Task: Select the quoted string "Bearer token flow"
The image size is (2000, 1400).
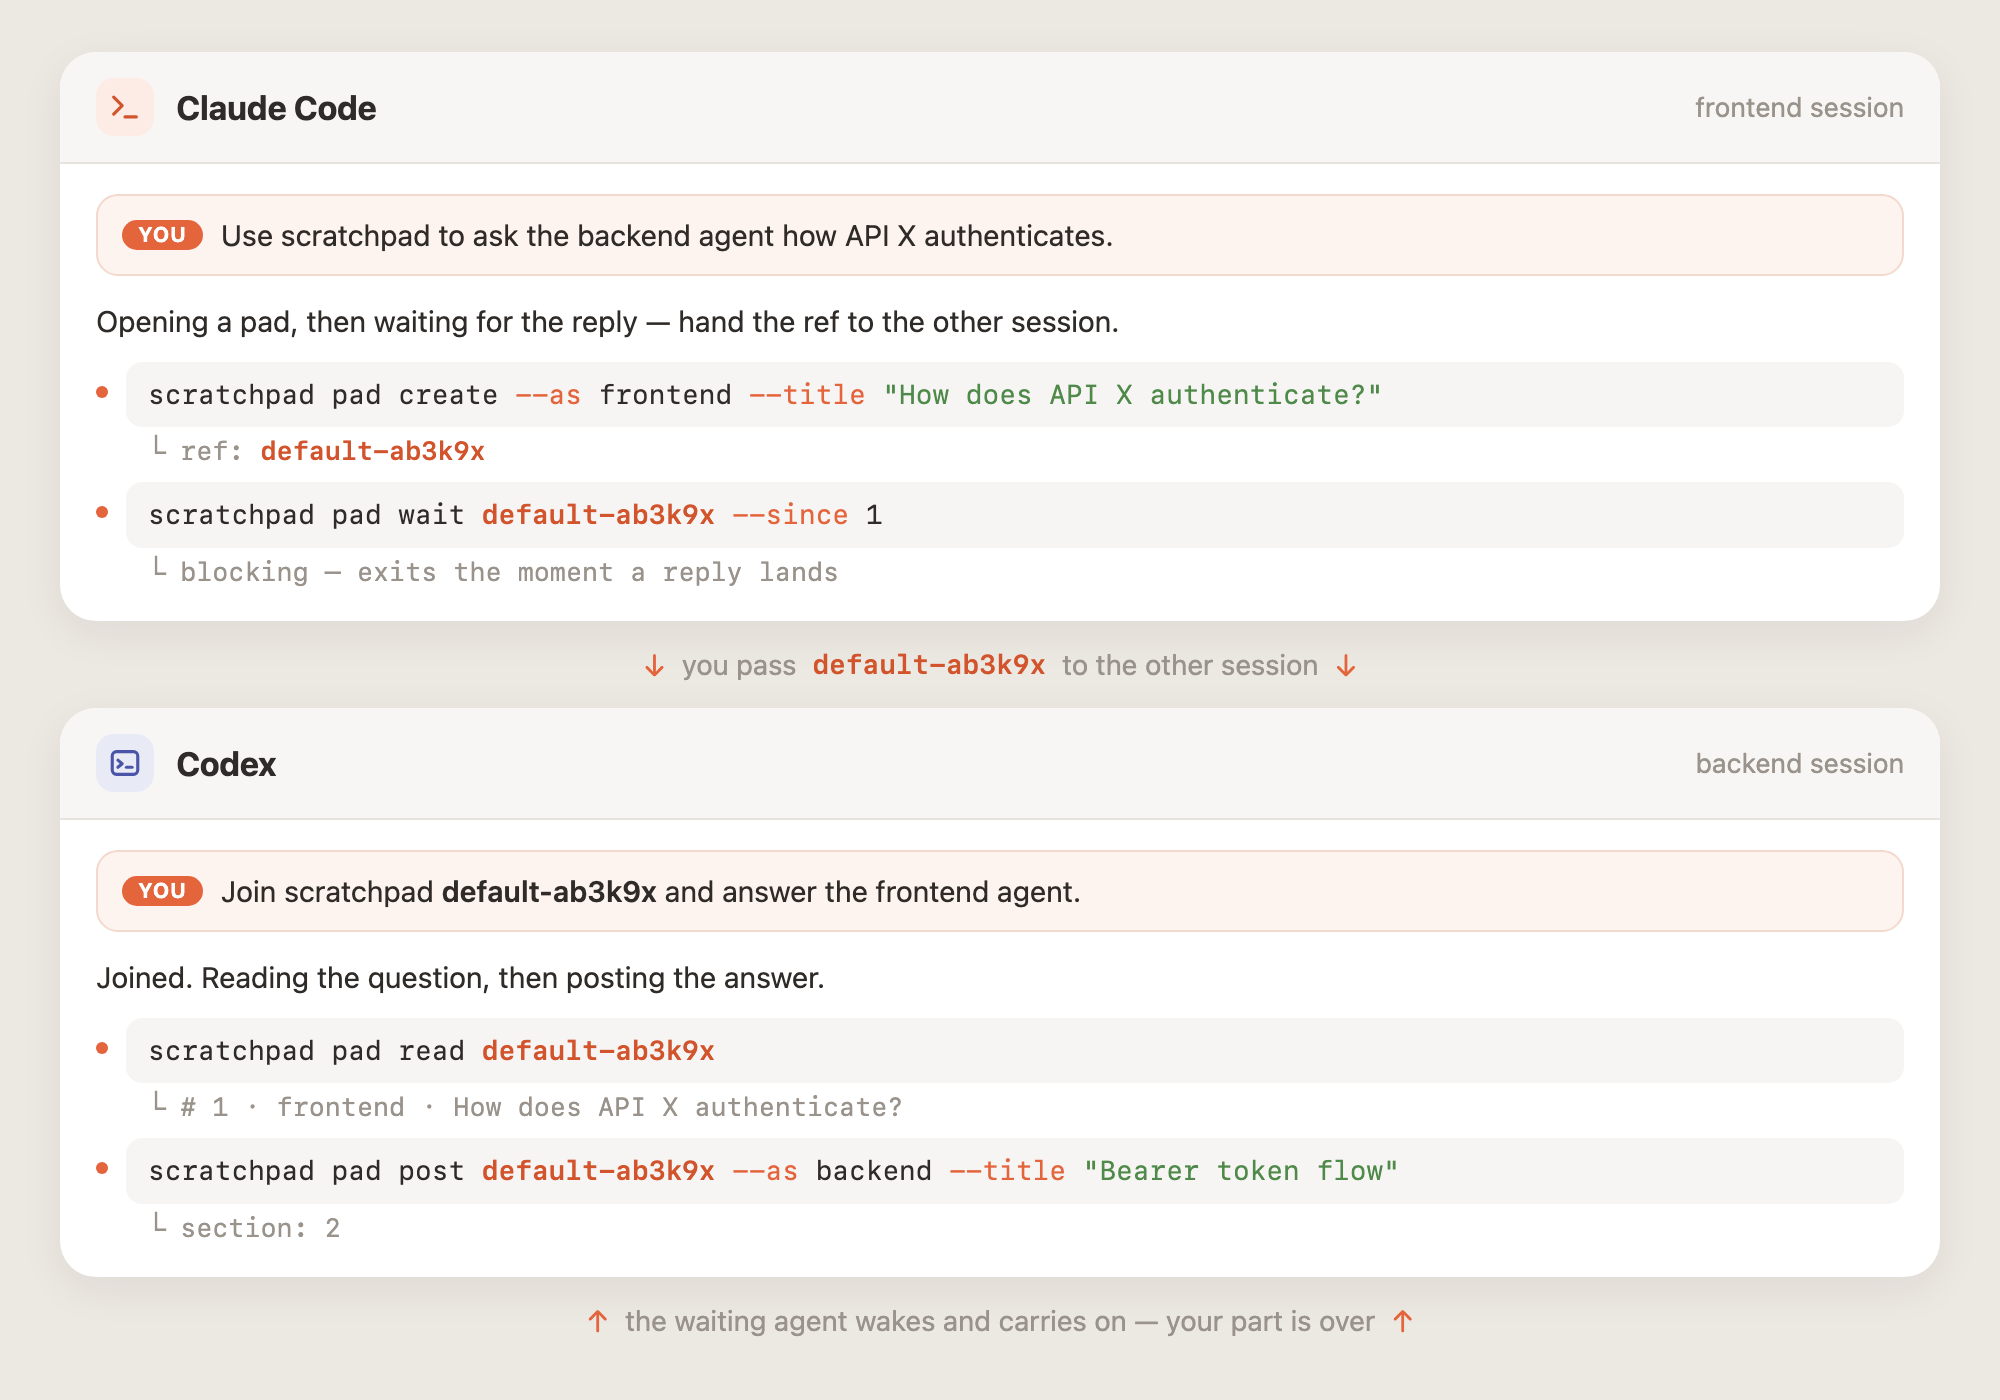Action: [x=1241, y=1171]
